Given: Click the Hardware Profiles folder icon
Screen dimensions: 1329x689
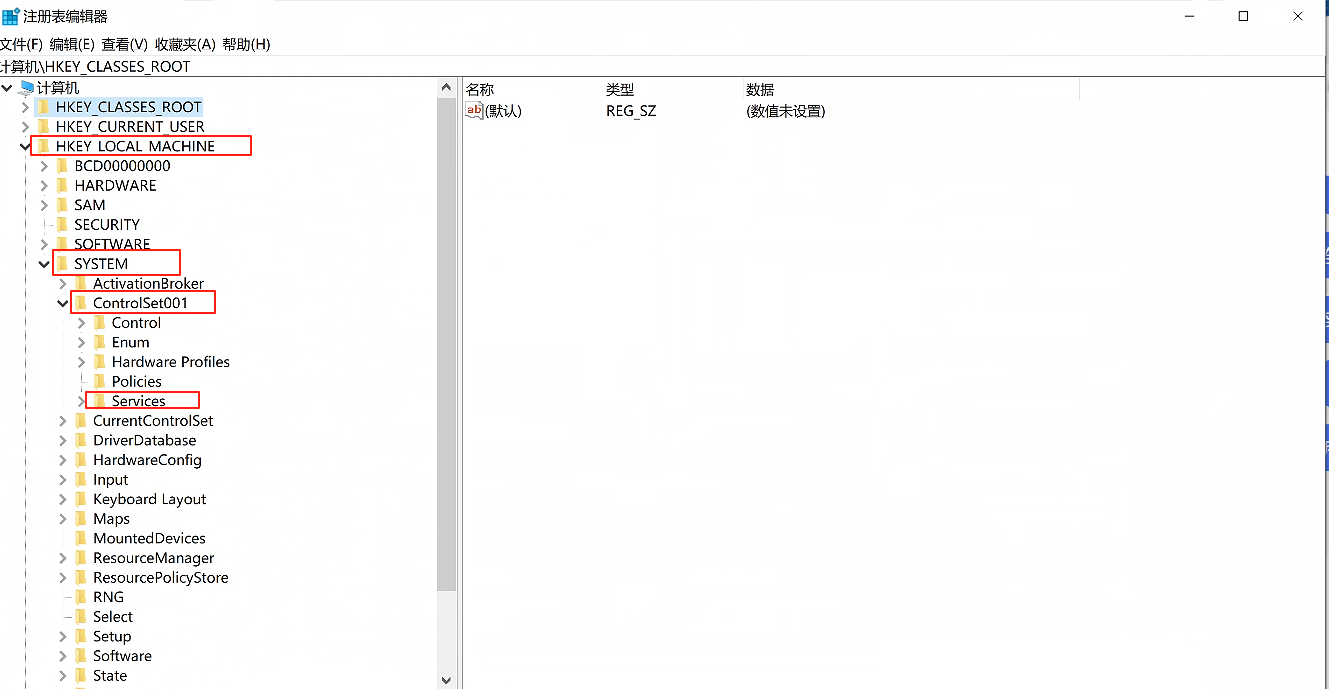Looking at the screenshot, I should tap(100, 362).
